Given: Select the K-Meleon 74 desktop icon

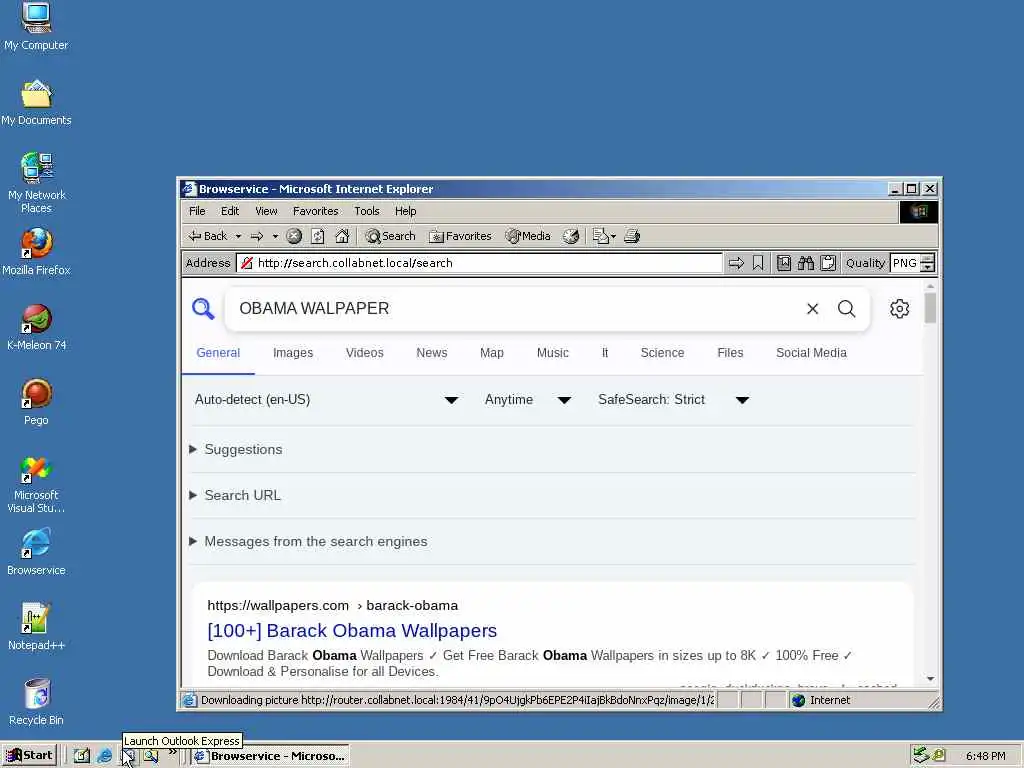Looking at the screenshot, I should [36, 327].
